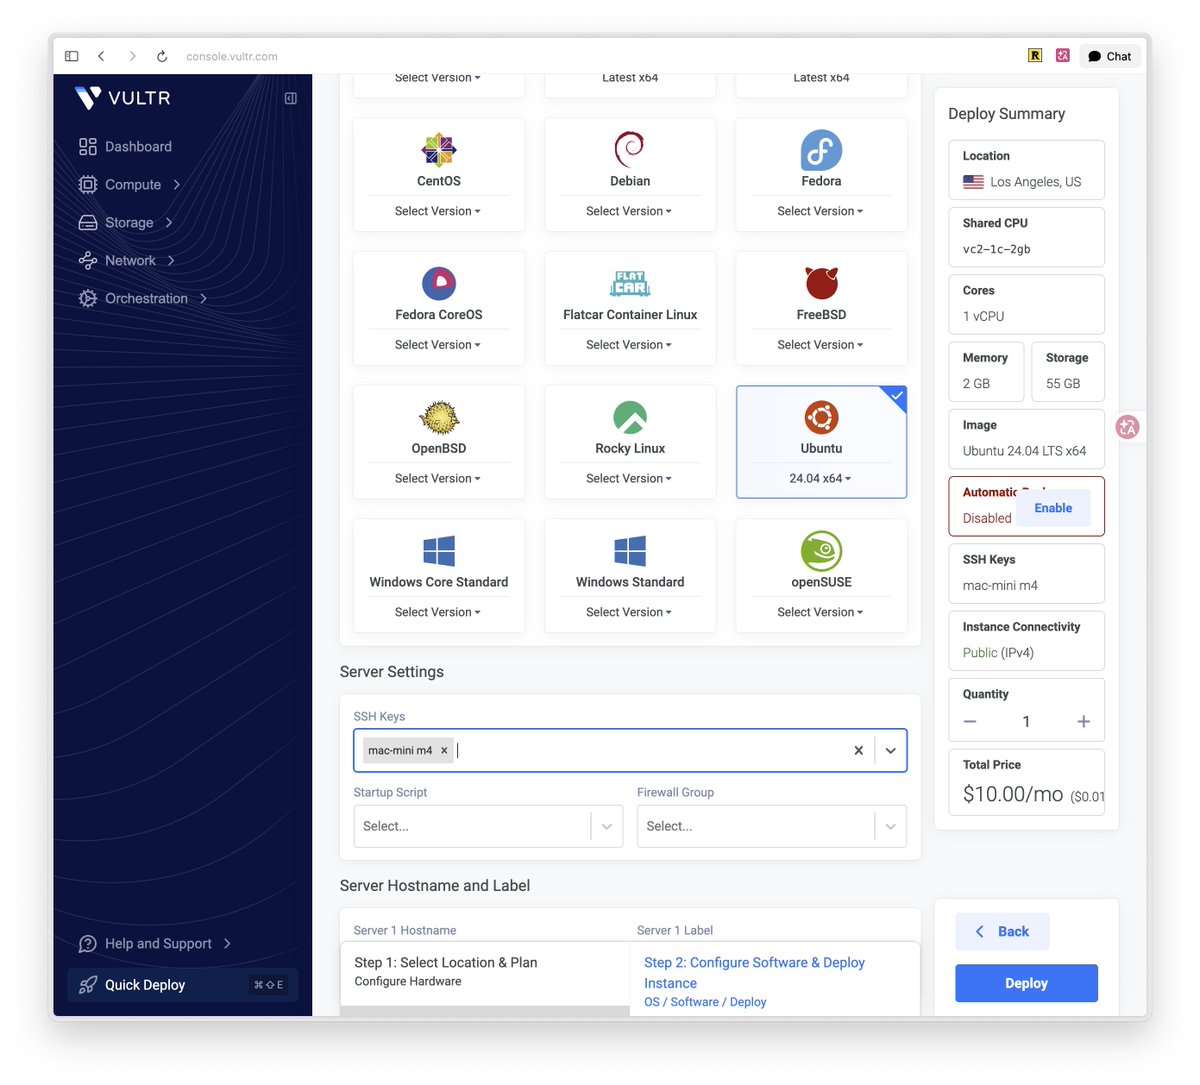The height and width of the screenshot is (1085, 1200).
Task: Open the Chat button
Action: tap(1110, 56)
